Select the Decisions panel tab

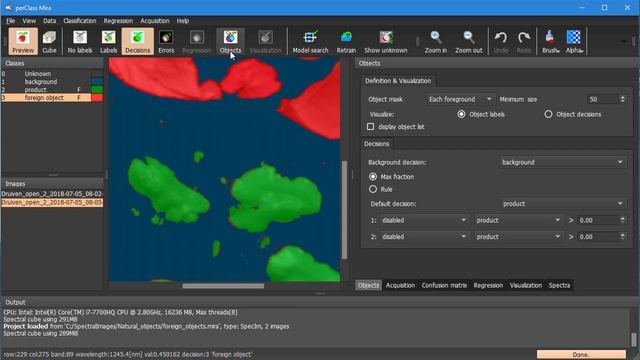pos(376,144)
